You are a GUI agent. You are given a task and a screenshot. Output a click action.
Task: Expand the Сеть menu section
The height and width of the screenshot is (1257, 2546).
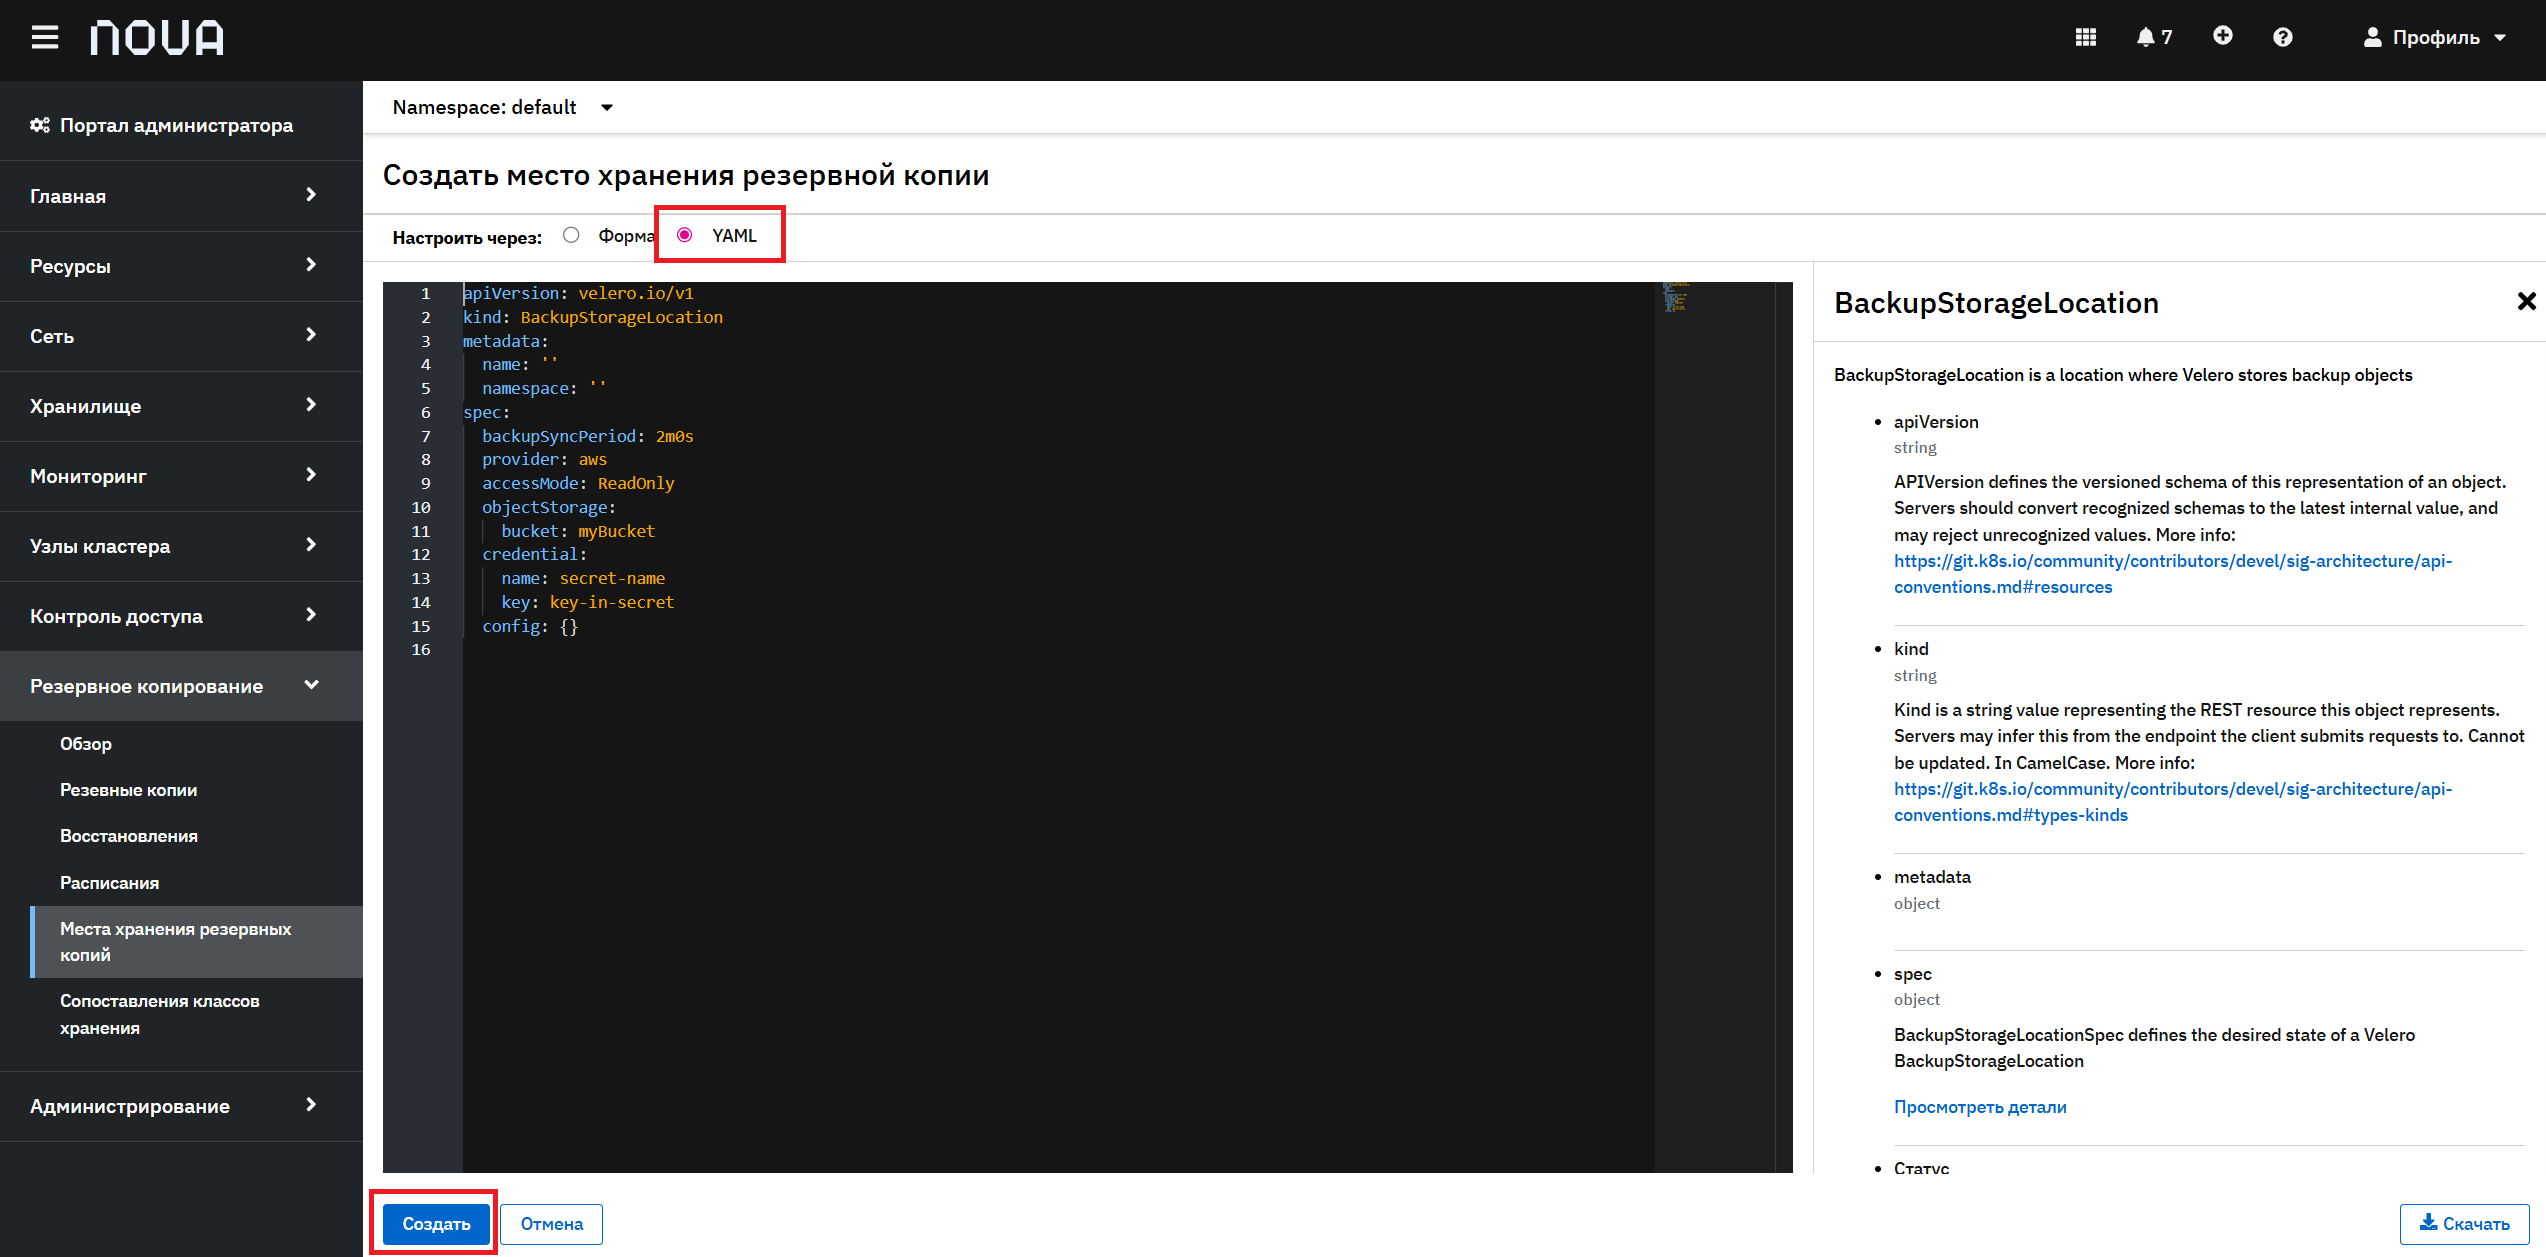point(181,336)
